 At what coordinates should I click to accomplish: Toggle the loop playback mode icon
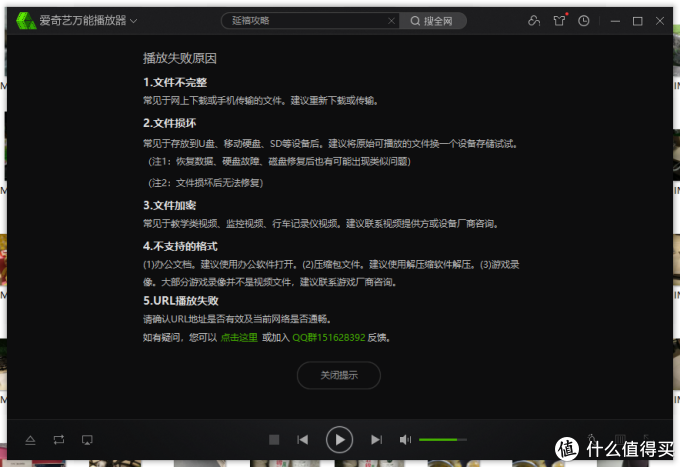[x=59, y=440]
